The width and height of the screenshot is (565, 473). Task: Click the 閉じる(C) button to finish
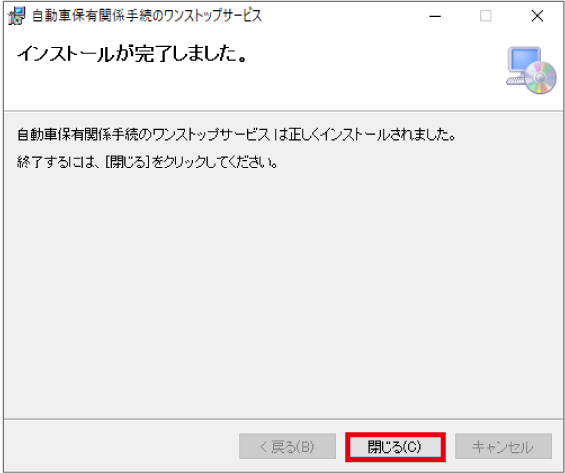coord(395,447)
